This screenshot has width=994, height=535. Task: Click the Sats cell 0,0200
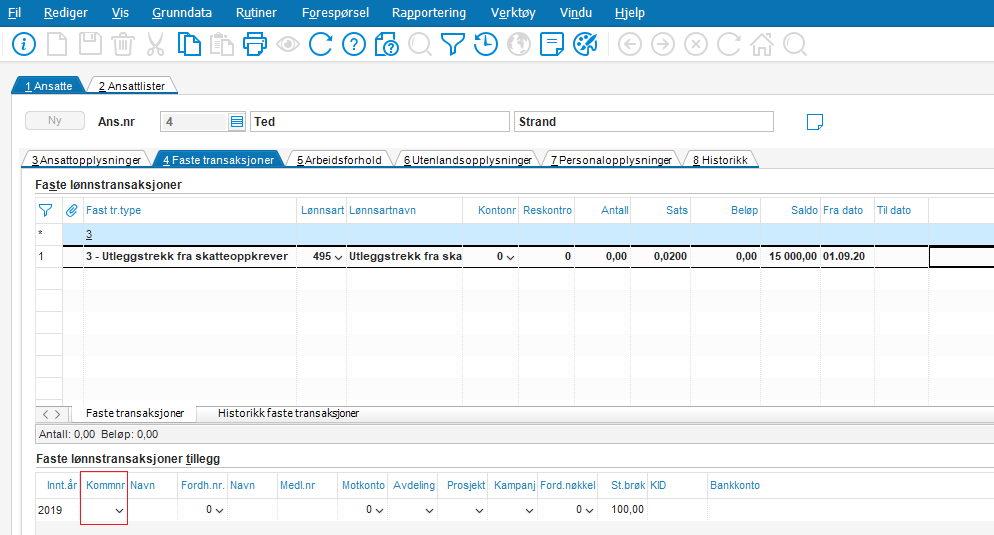[x=661, y=257]
